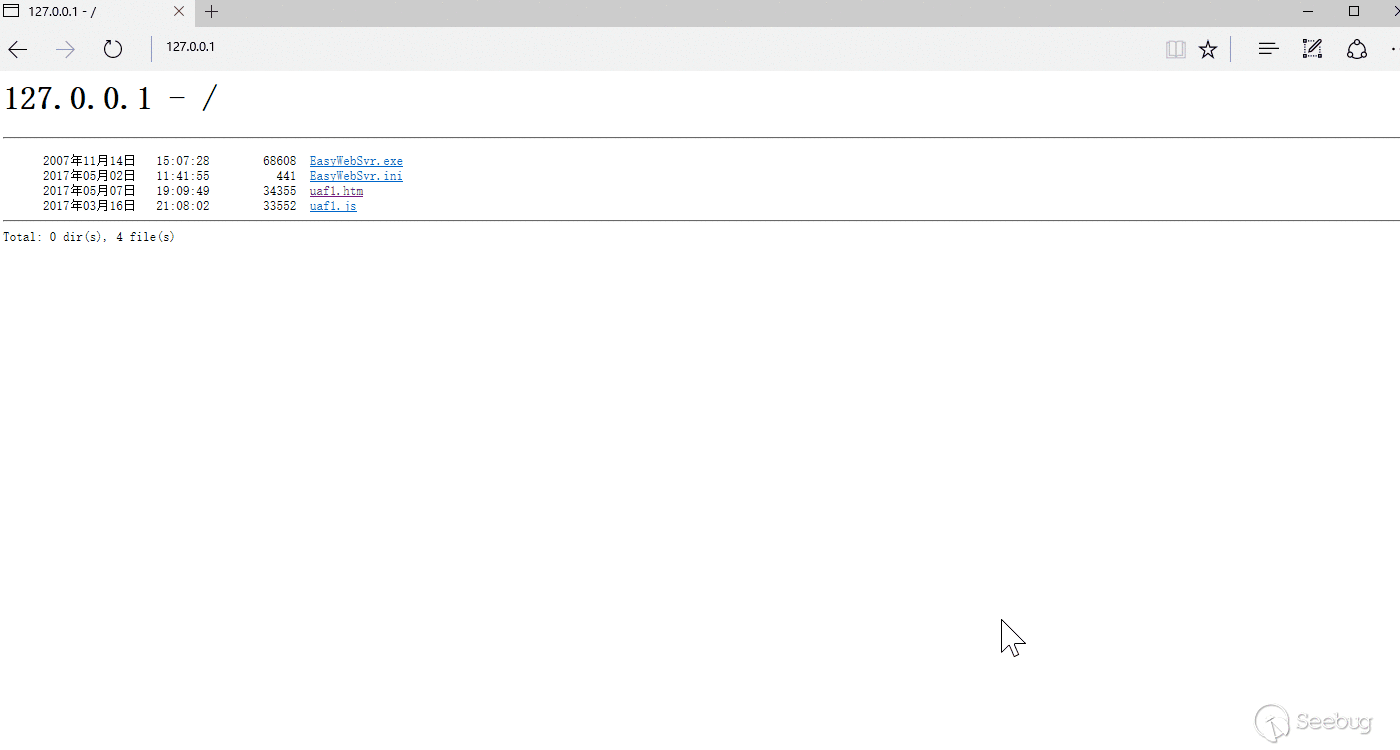The image size is (1400, 750).
Task: Click the page heading '127.0.0.1 - /'
Action: coord(111,99)
